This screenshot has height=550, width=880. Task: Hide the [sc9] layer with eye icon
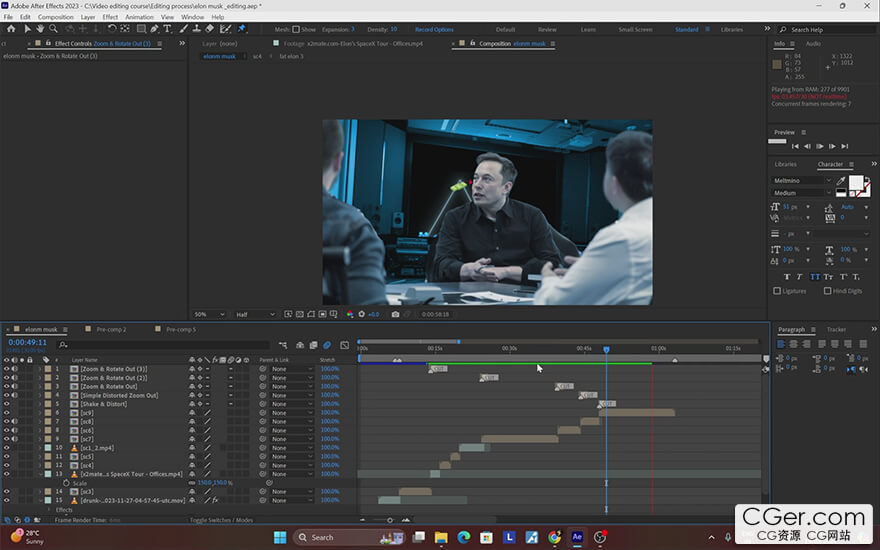6,413
